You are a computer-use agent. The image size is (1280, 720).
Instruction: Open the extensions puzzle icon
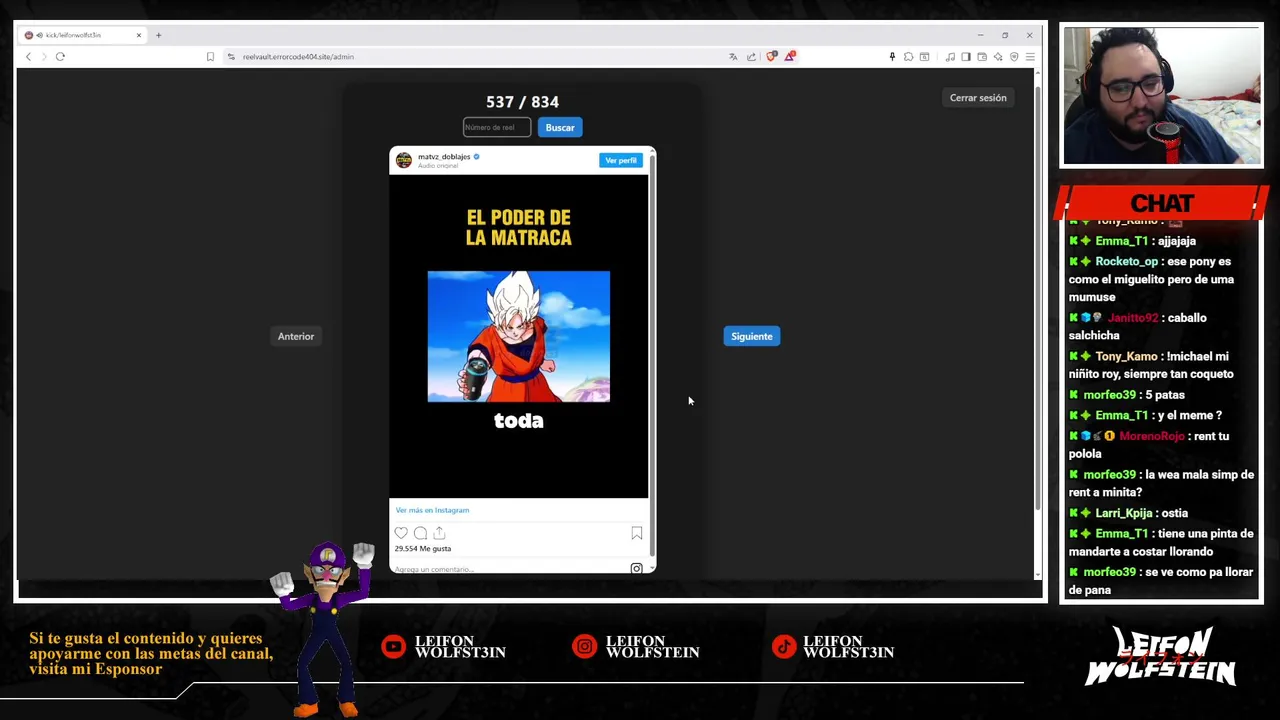click(x=908, y=57)
